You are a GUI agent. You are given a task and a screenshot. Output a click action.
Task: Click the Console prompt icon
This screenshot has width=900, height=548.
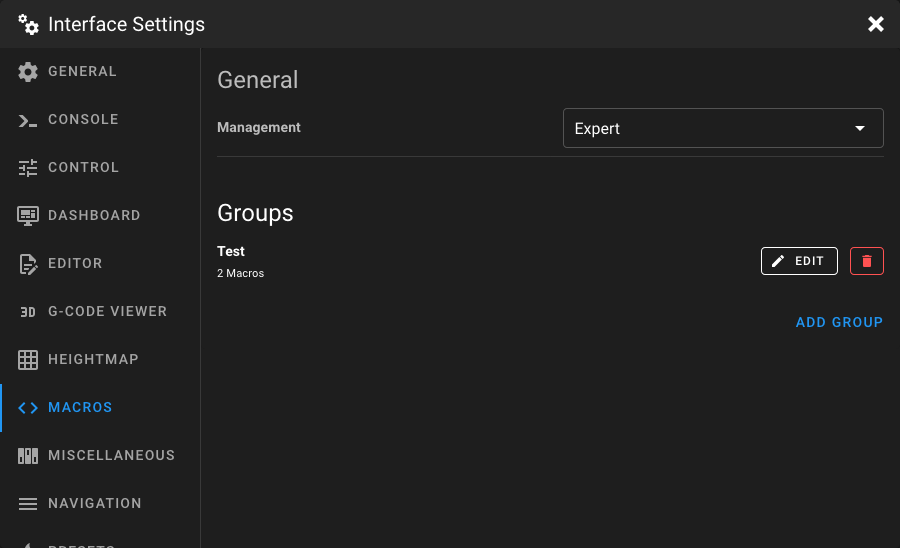28,120
